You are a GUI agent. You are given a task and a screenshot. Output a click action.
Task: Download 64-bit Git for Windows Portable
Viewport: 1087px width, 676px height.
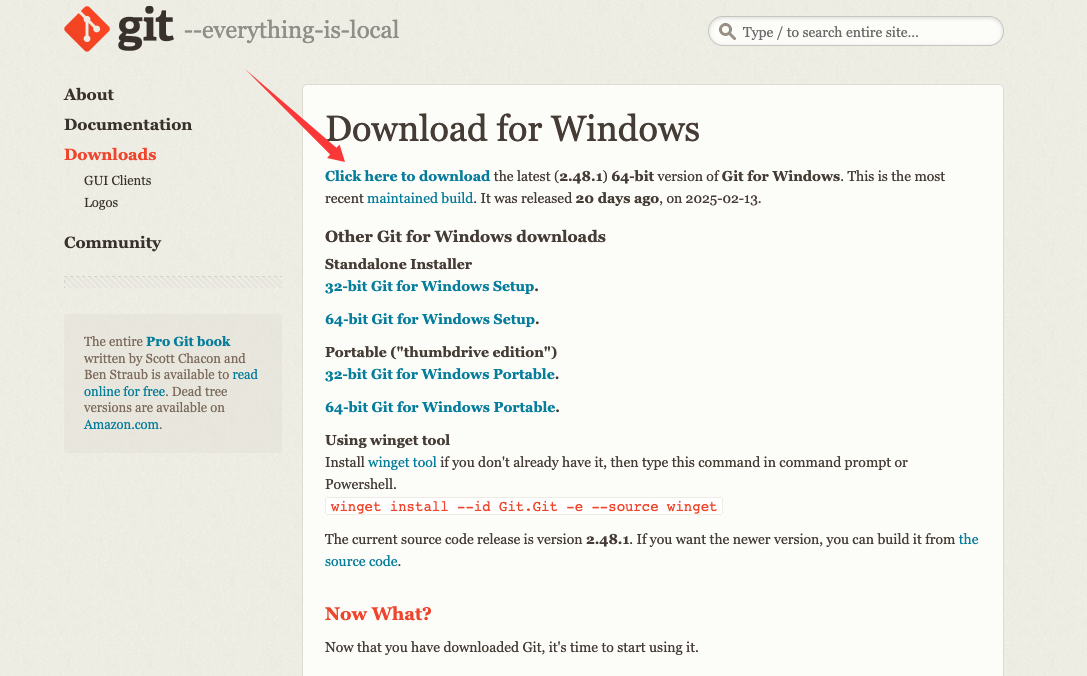(440, 407)
